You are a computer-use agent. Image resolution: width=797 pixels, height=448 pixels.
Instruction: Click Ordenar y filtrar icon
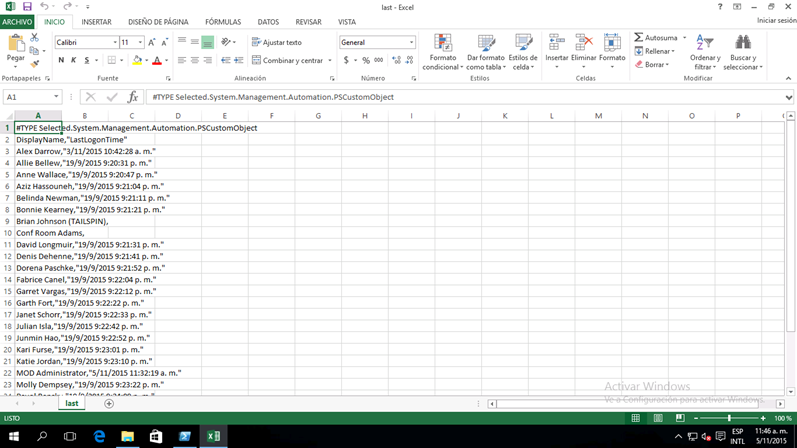pos(705,43)
